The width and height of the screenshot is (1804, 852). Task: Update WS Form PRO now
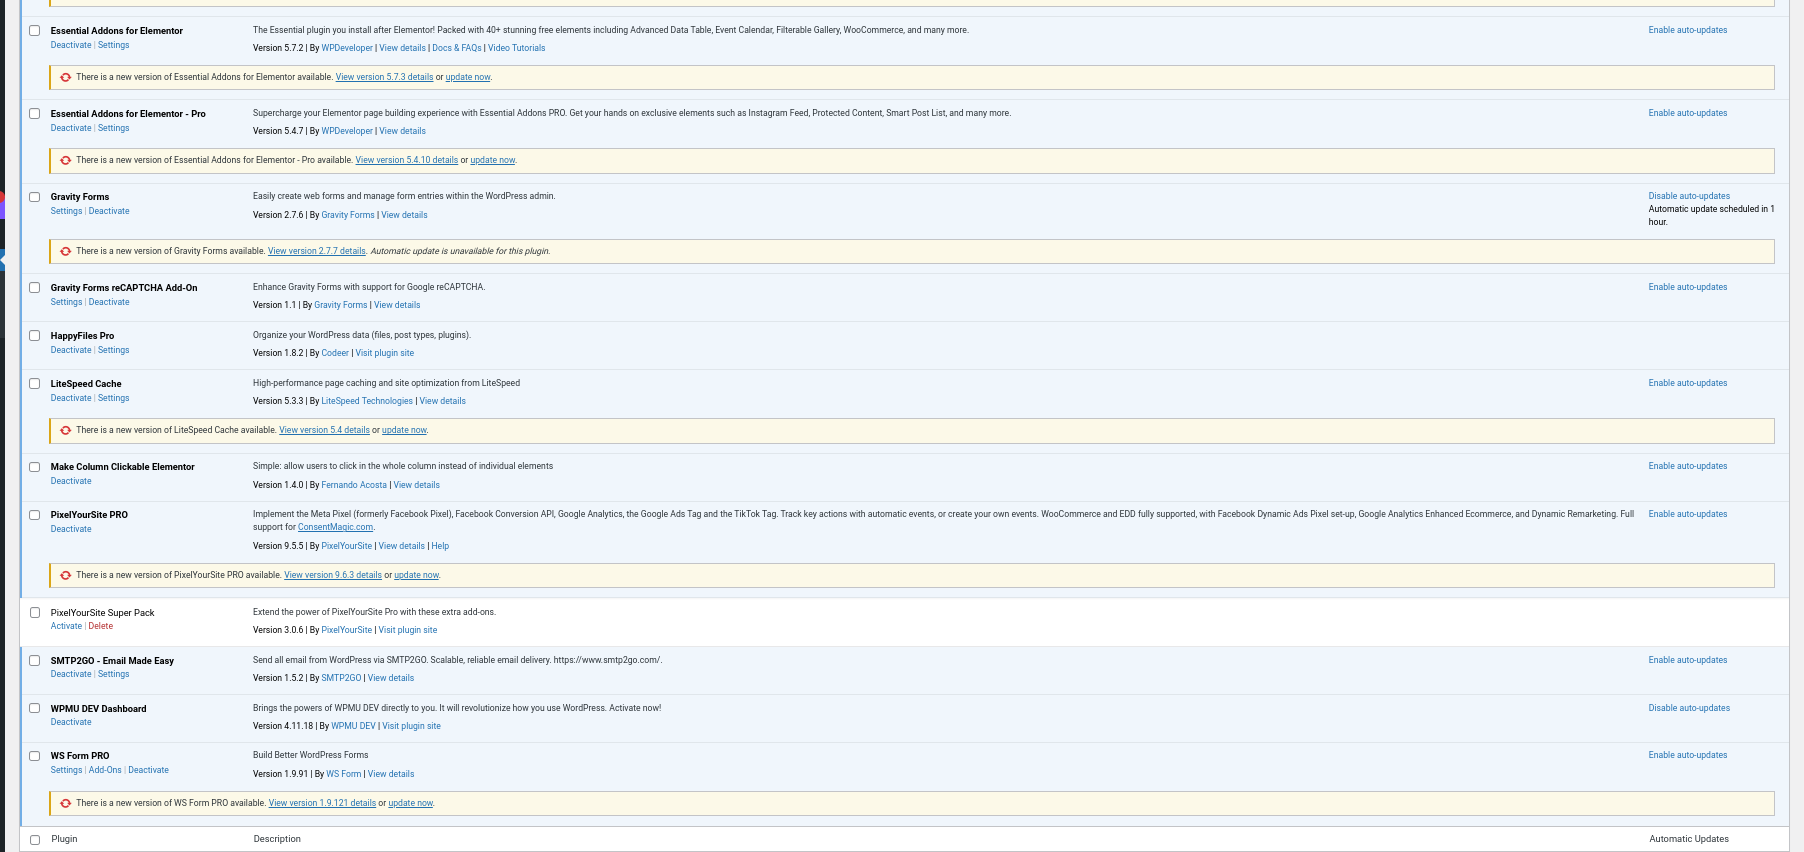click(x=410, y=803)
